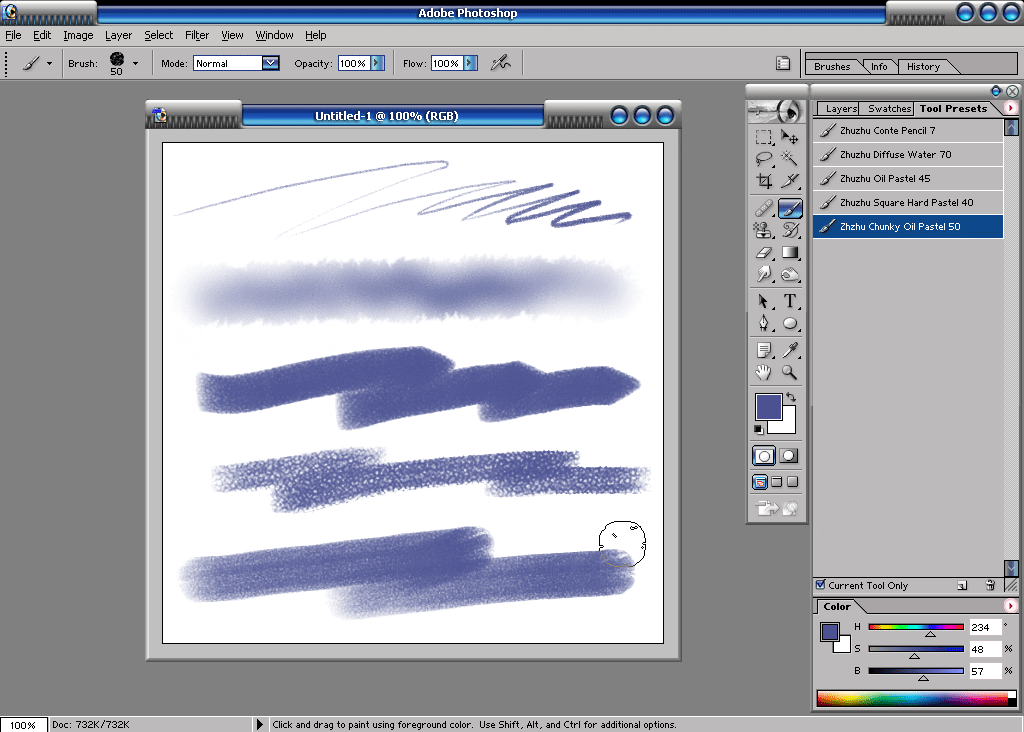
Task: Click the zoom percentage field in status bar
Action: [23, 725]
